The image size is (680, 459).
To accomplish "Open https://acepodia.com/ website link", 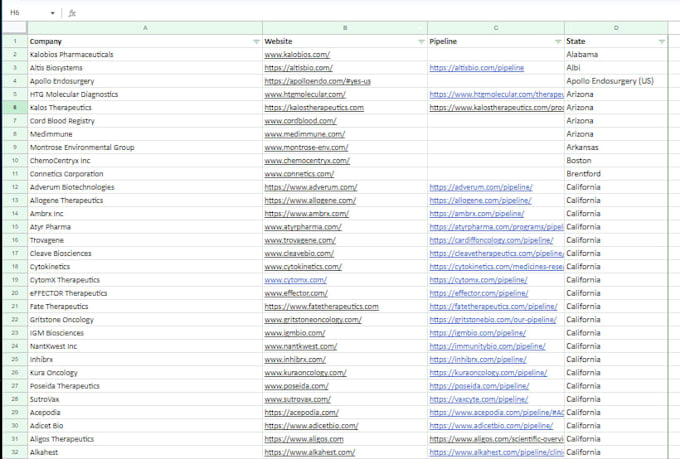I will pos(301,413).
